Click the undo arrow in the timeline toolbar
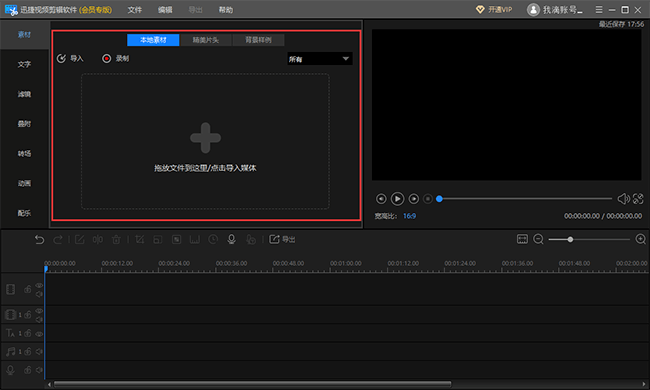The width and height of the screenshot is (650, 390). (39, 240)
